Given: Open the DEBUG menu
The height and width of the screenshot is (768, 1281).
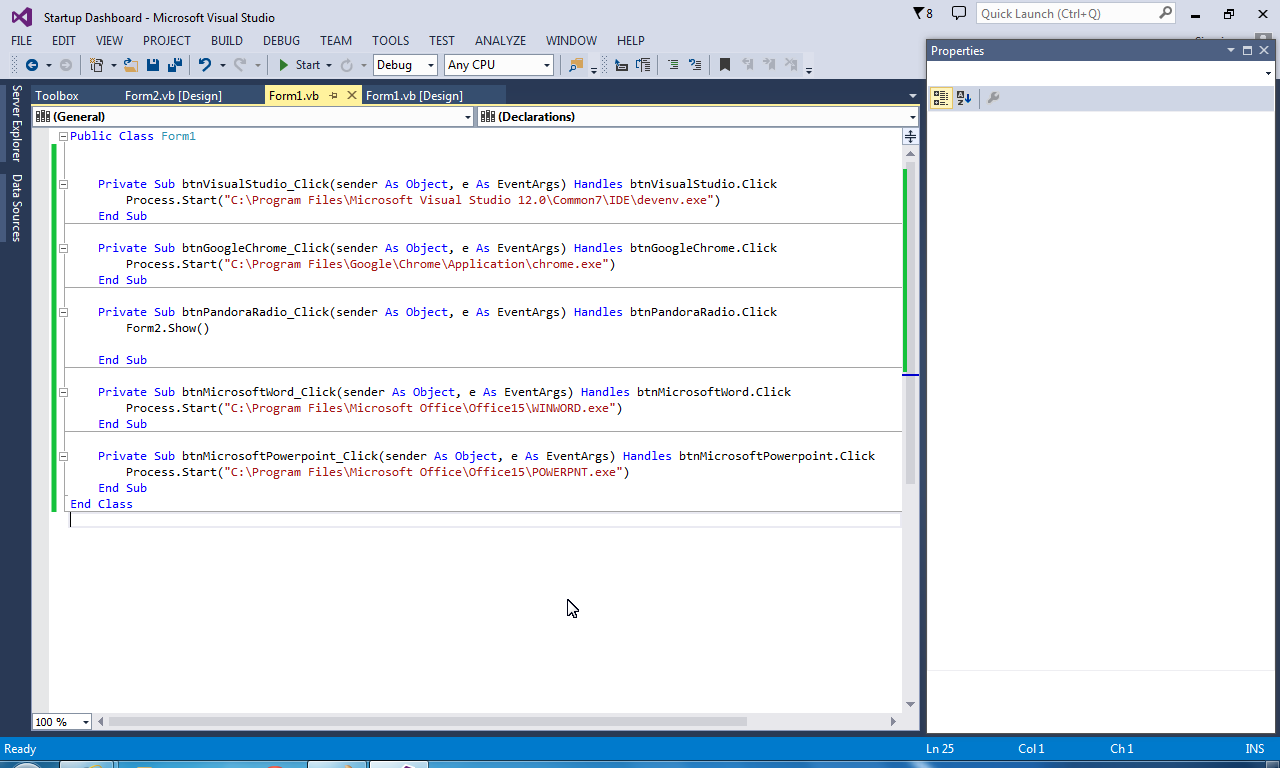Looking at the screenshot, I should [x=281, y=41].
